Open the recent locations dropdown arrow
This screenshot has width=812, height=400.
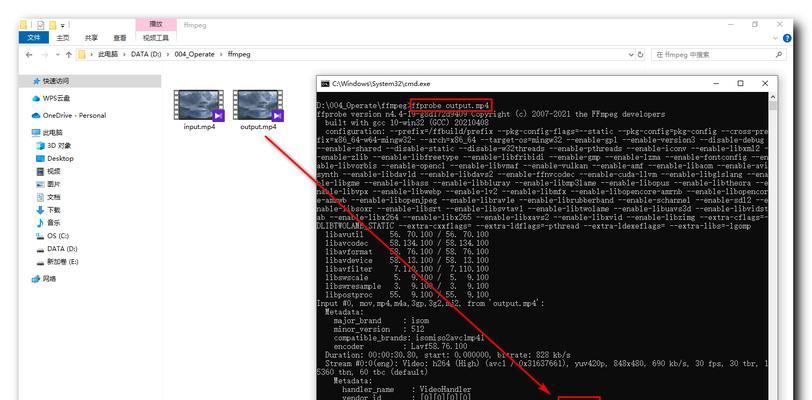(57, 54)
